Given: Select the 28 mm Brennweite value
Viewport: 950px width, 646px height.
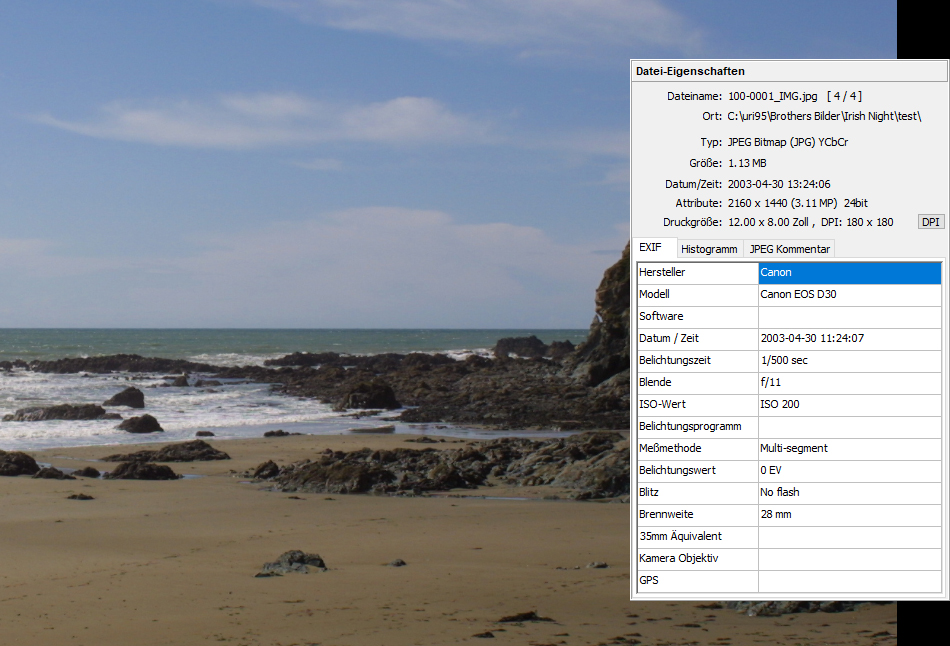Looking at the screenshot, I should tap(849, 515).
